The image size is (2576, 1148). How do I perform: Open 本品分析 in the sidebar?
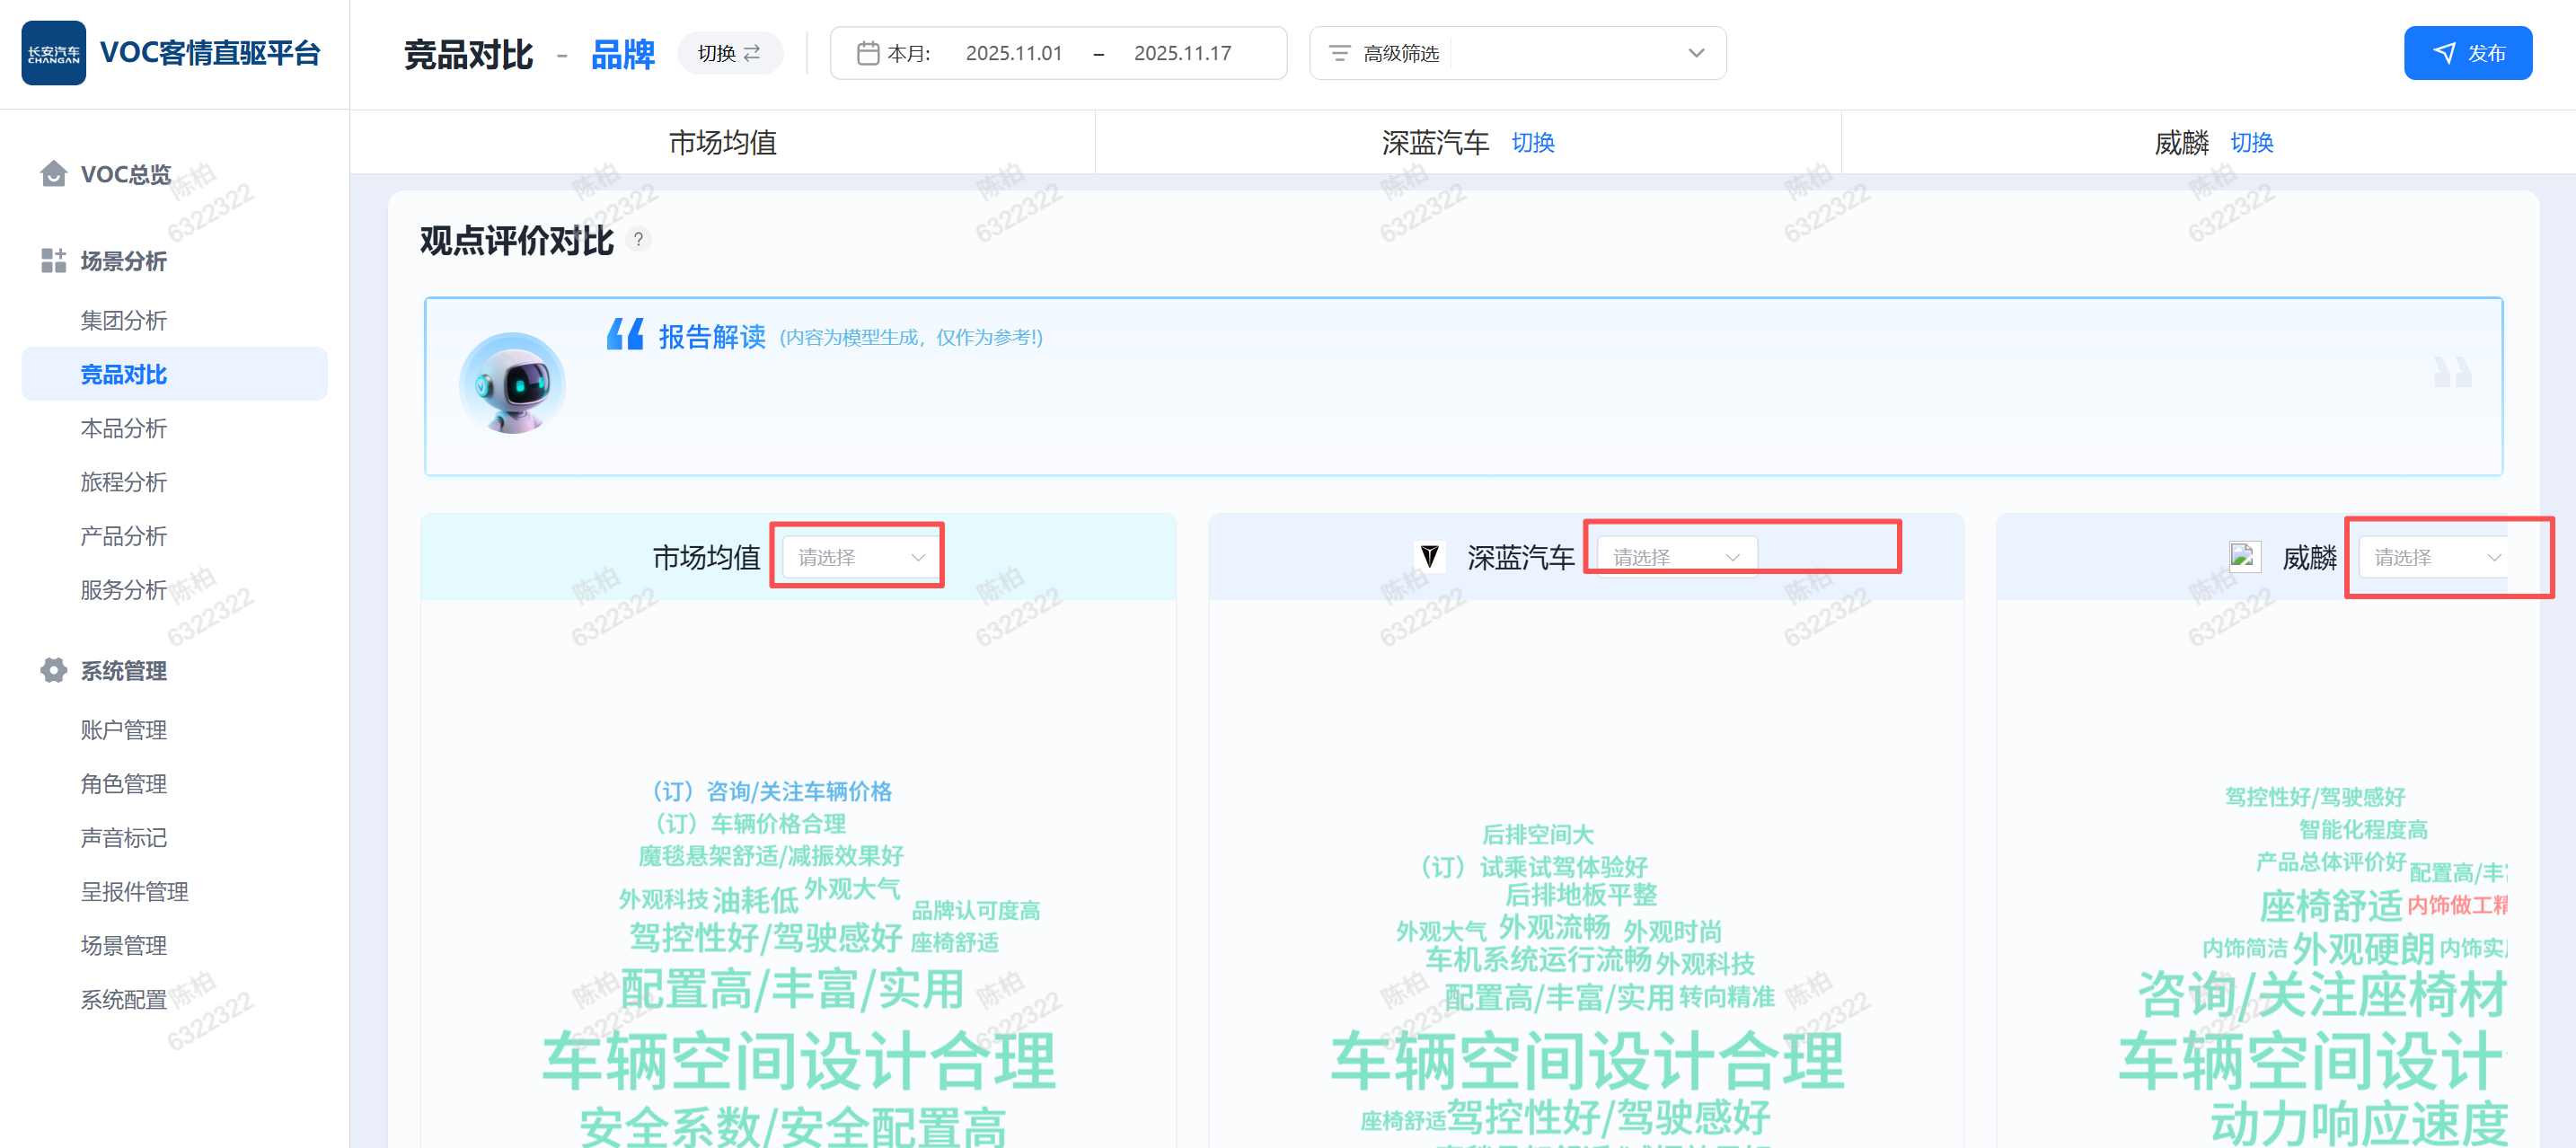click(123, 428)
